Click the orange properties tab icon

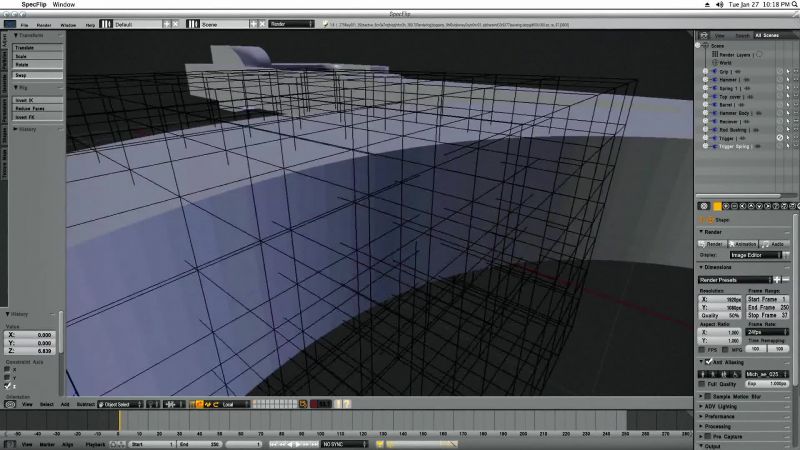[717, 206]
